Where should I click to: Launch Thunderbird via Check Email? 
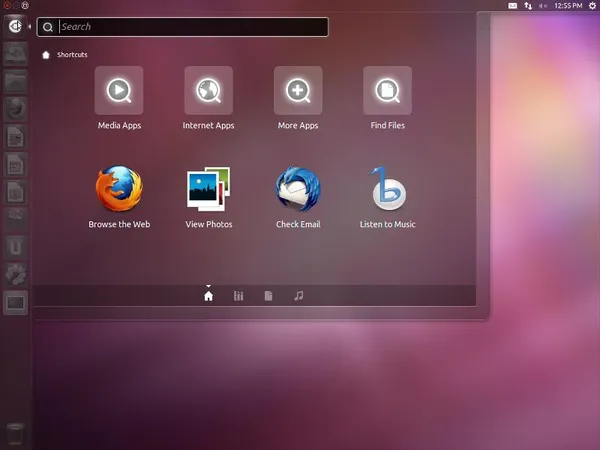(x=298, y=188)
